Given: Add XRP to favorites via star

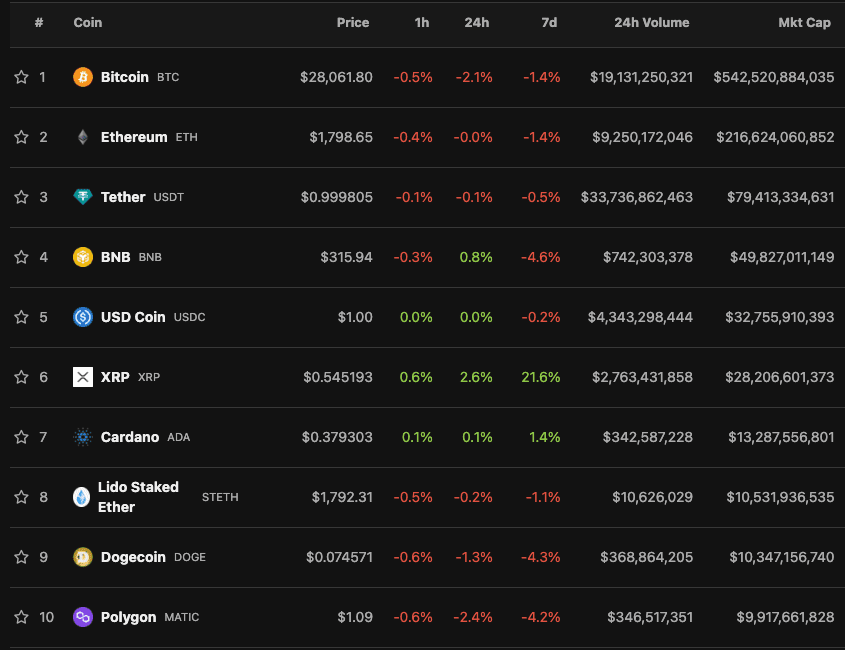Looking at the screenshot, I should tap(21, 377).
